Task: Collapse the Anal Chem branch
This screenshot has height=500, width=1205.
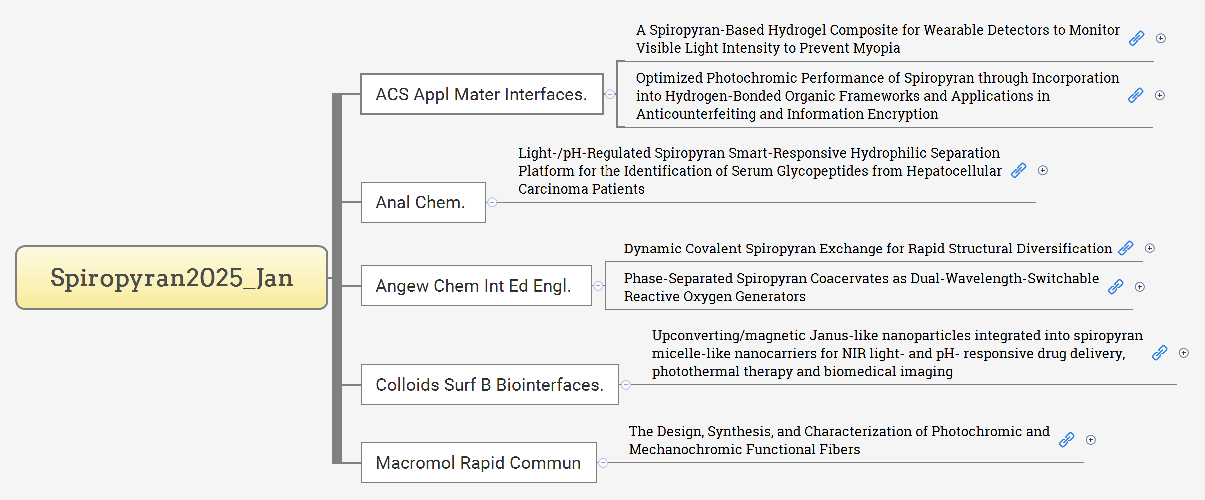Action: tap(492, 202)
